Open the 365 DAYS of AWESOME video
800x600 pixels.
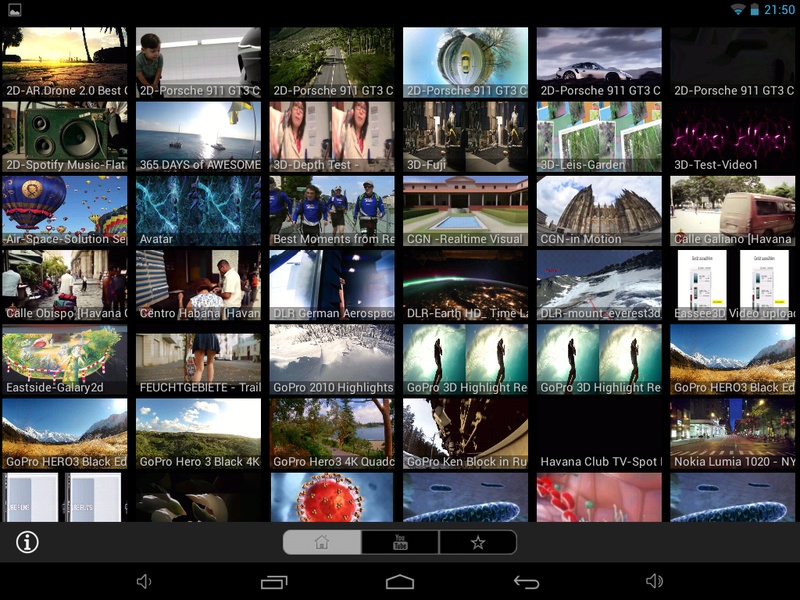[x=198, y=137]
